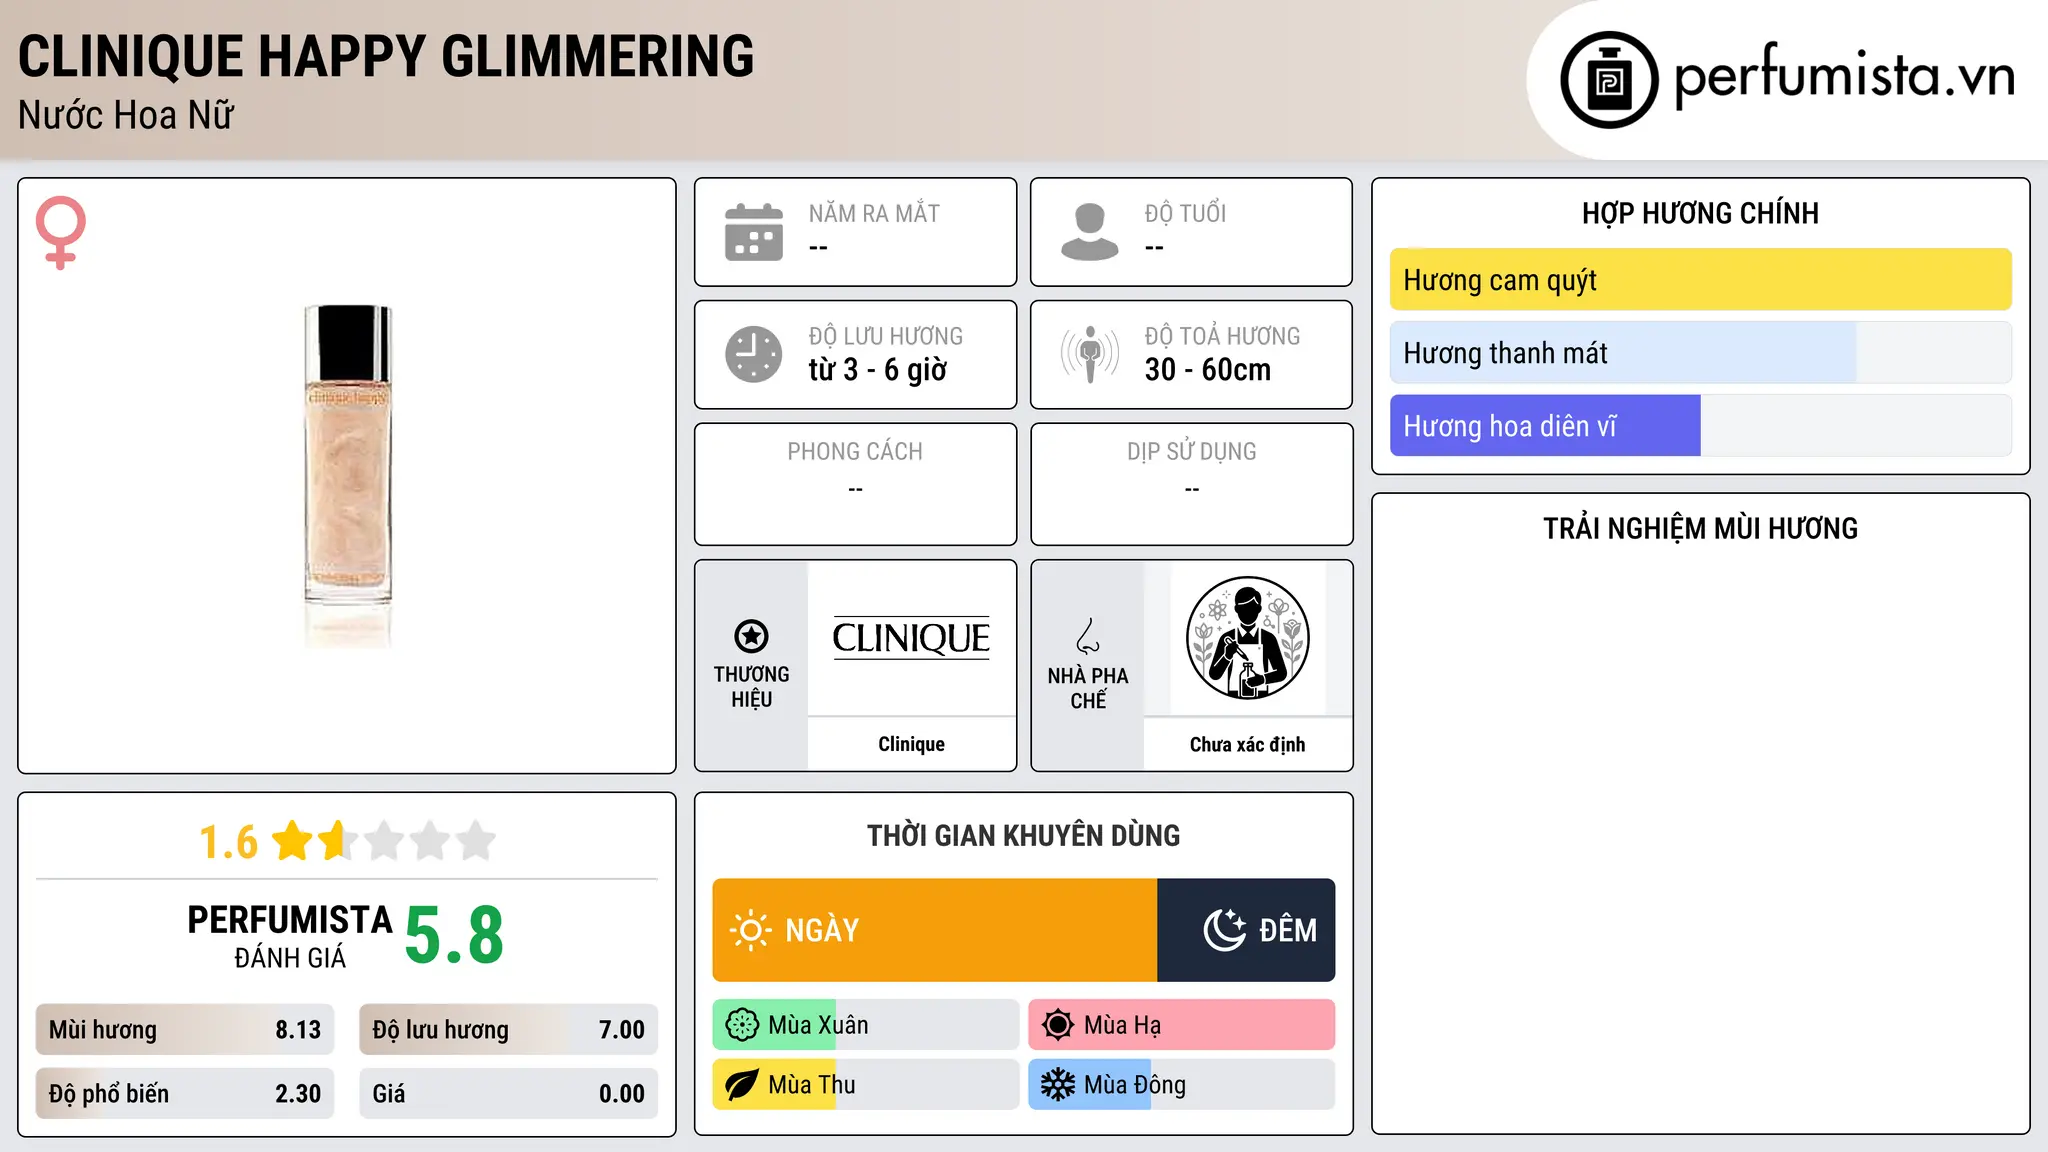Image resolution: width=2048 pixels, height=1152 pixels.
Task: Open the perfume bottle product image
Action: pos(348,476)
